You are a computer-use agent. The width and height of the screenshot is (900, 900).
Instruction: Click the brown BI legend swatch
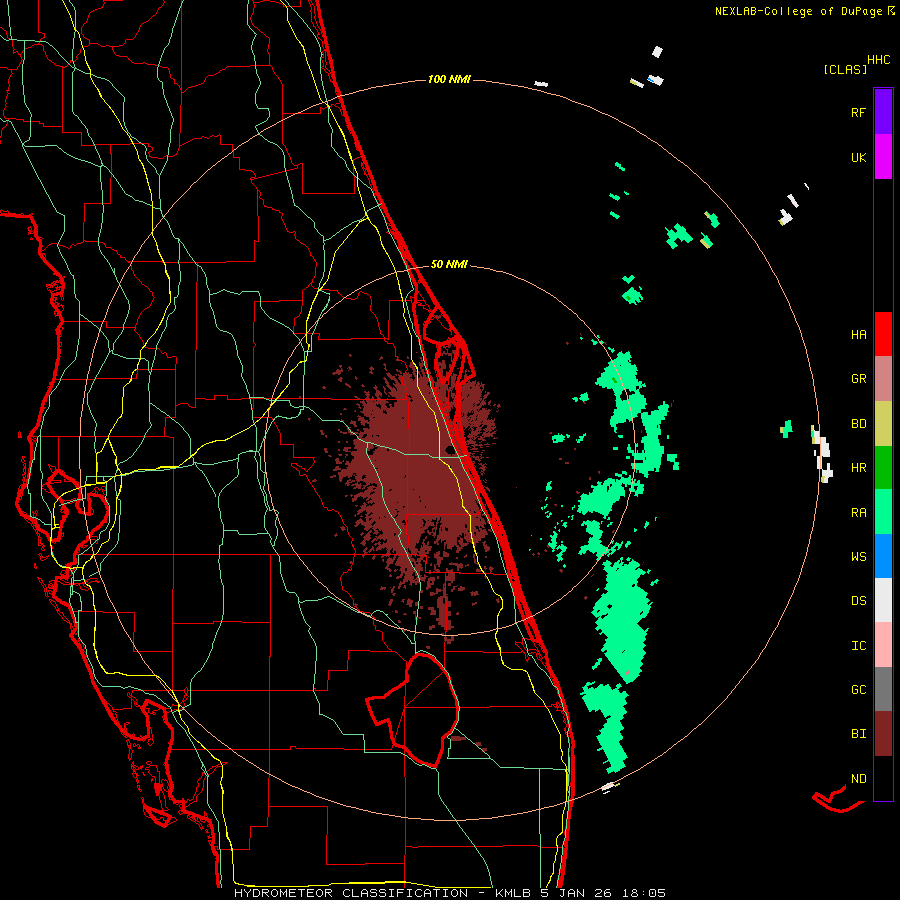click(883, 734)
